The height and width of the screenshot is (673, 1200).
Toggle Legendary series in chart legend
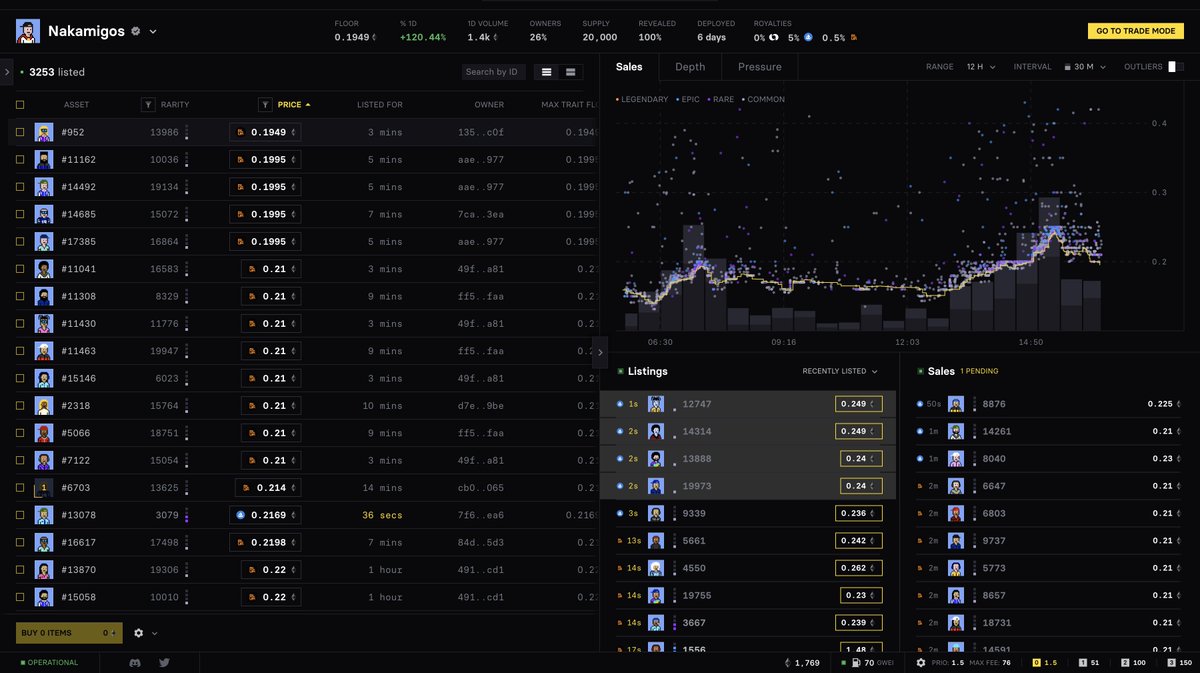point(642,99)
